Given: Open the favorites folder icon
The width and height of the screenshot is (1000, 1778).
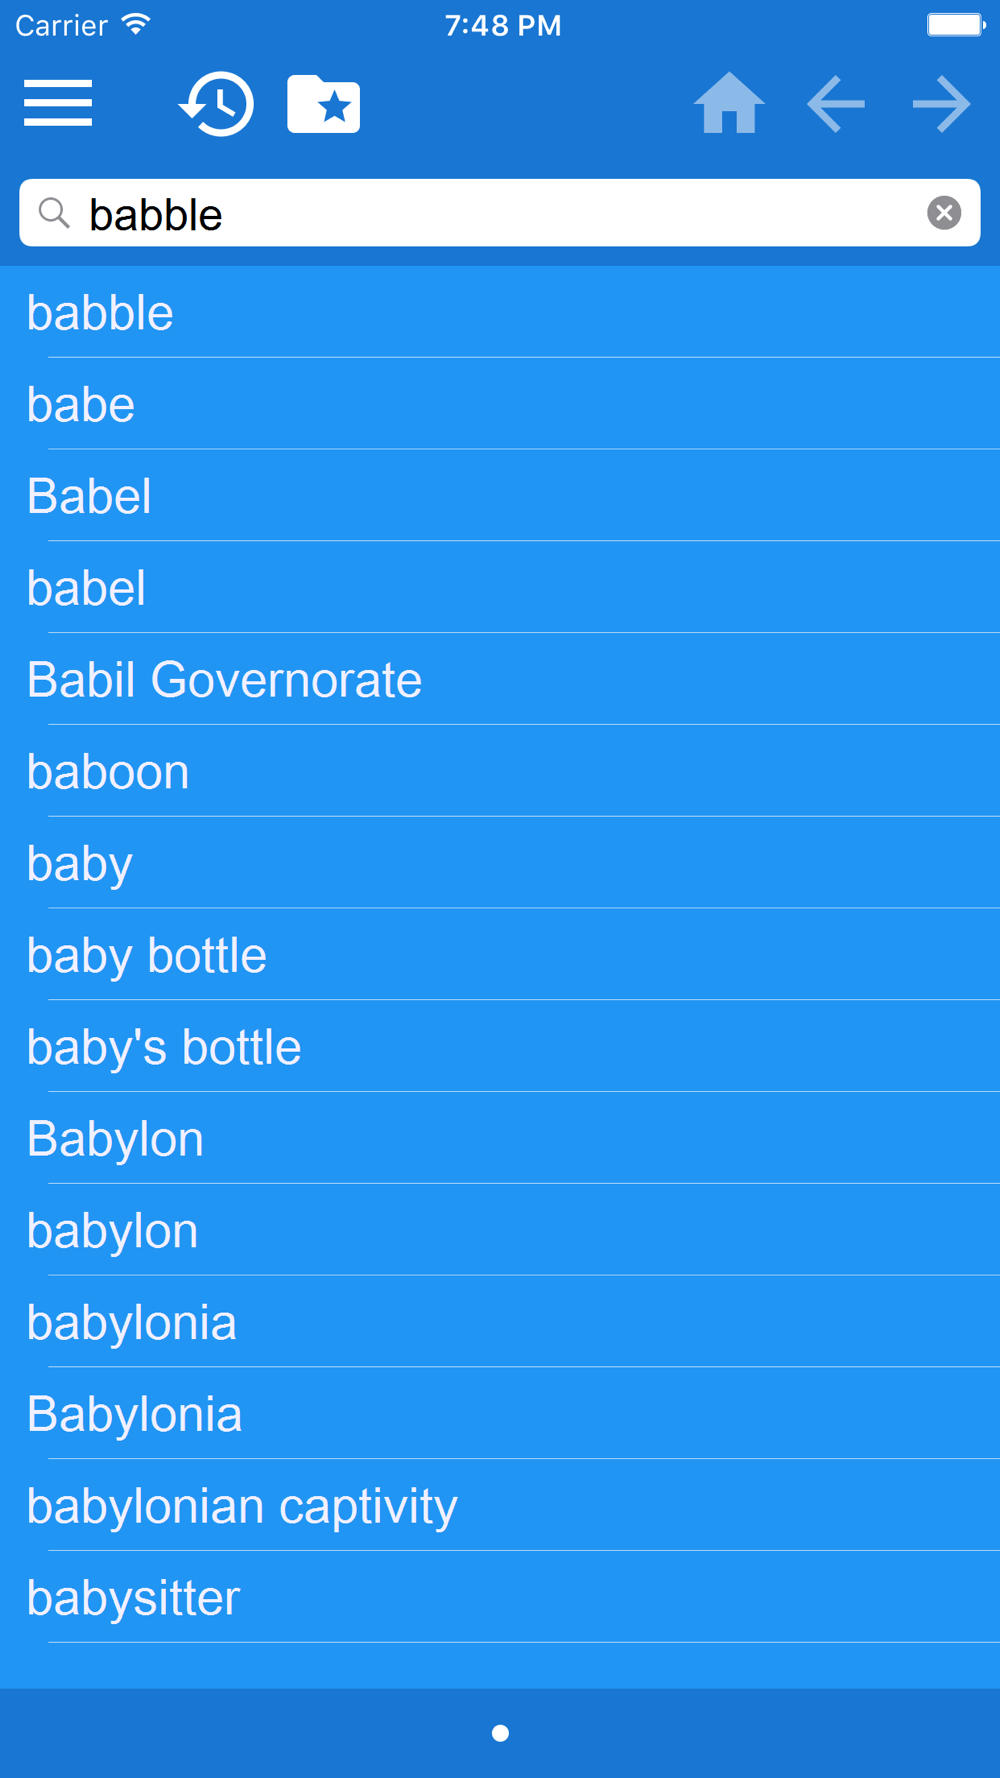Looking at the screenshot, I should [323, 104].
